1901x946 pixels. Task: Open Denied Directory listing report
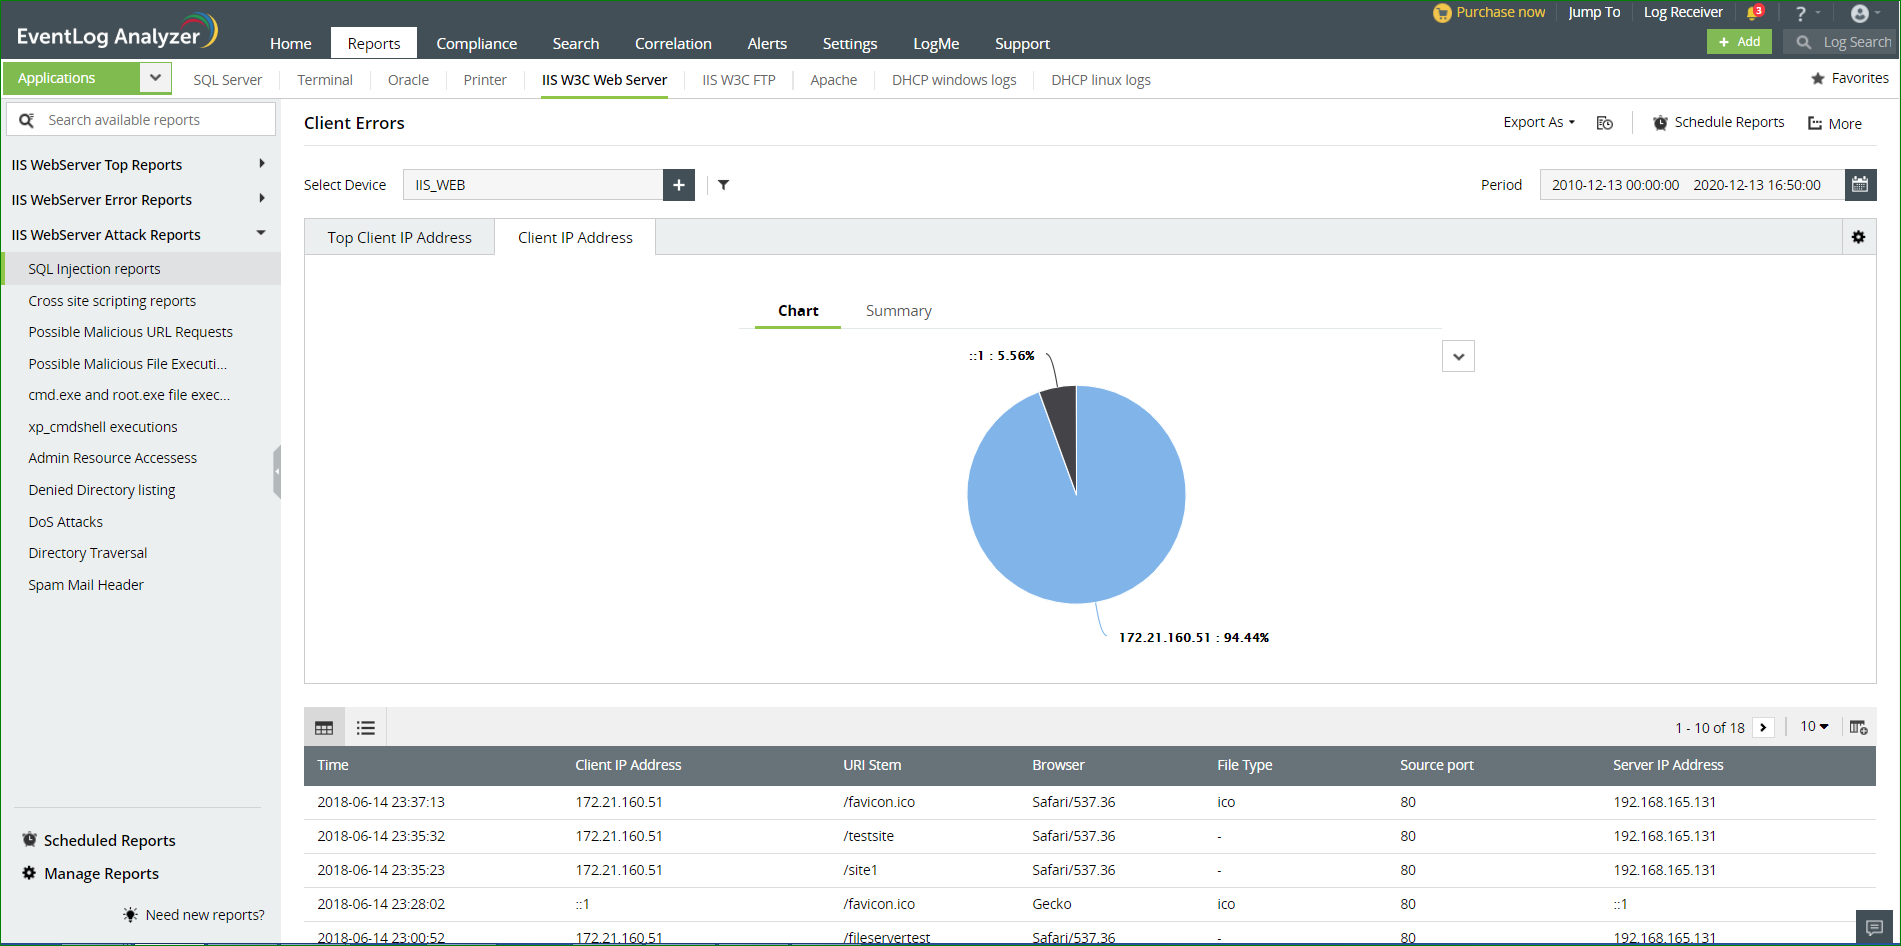tap(102, 490)
